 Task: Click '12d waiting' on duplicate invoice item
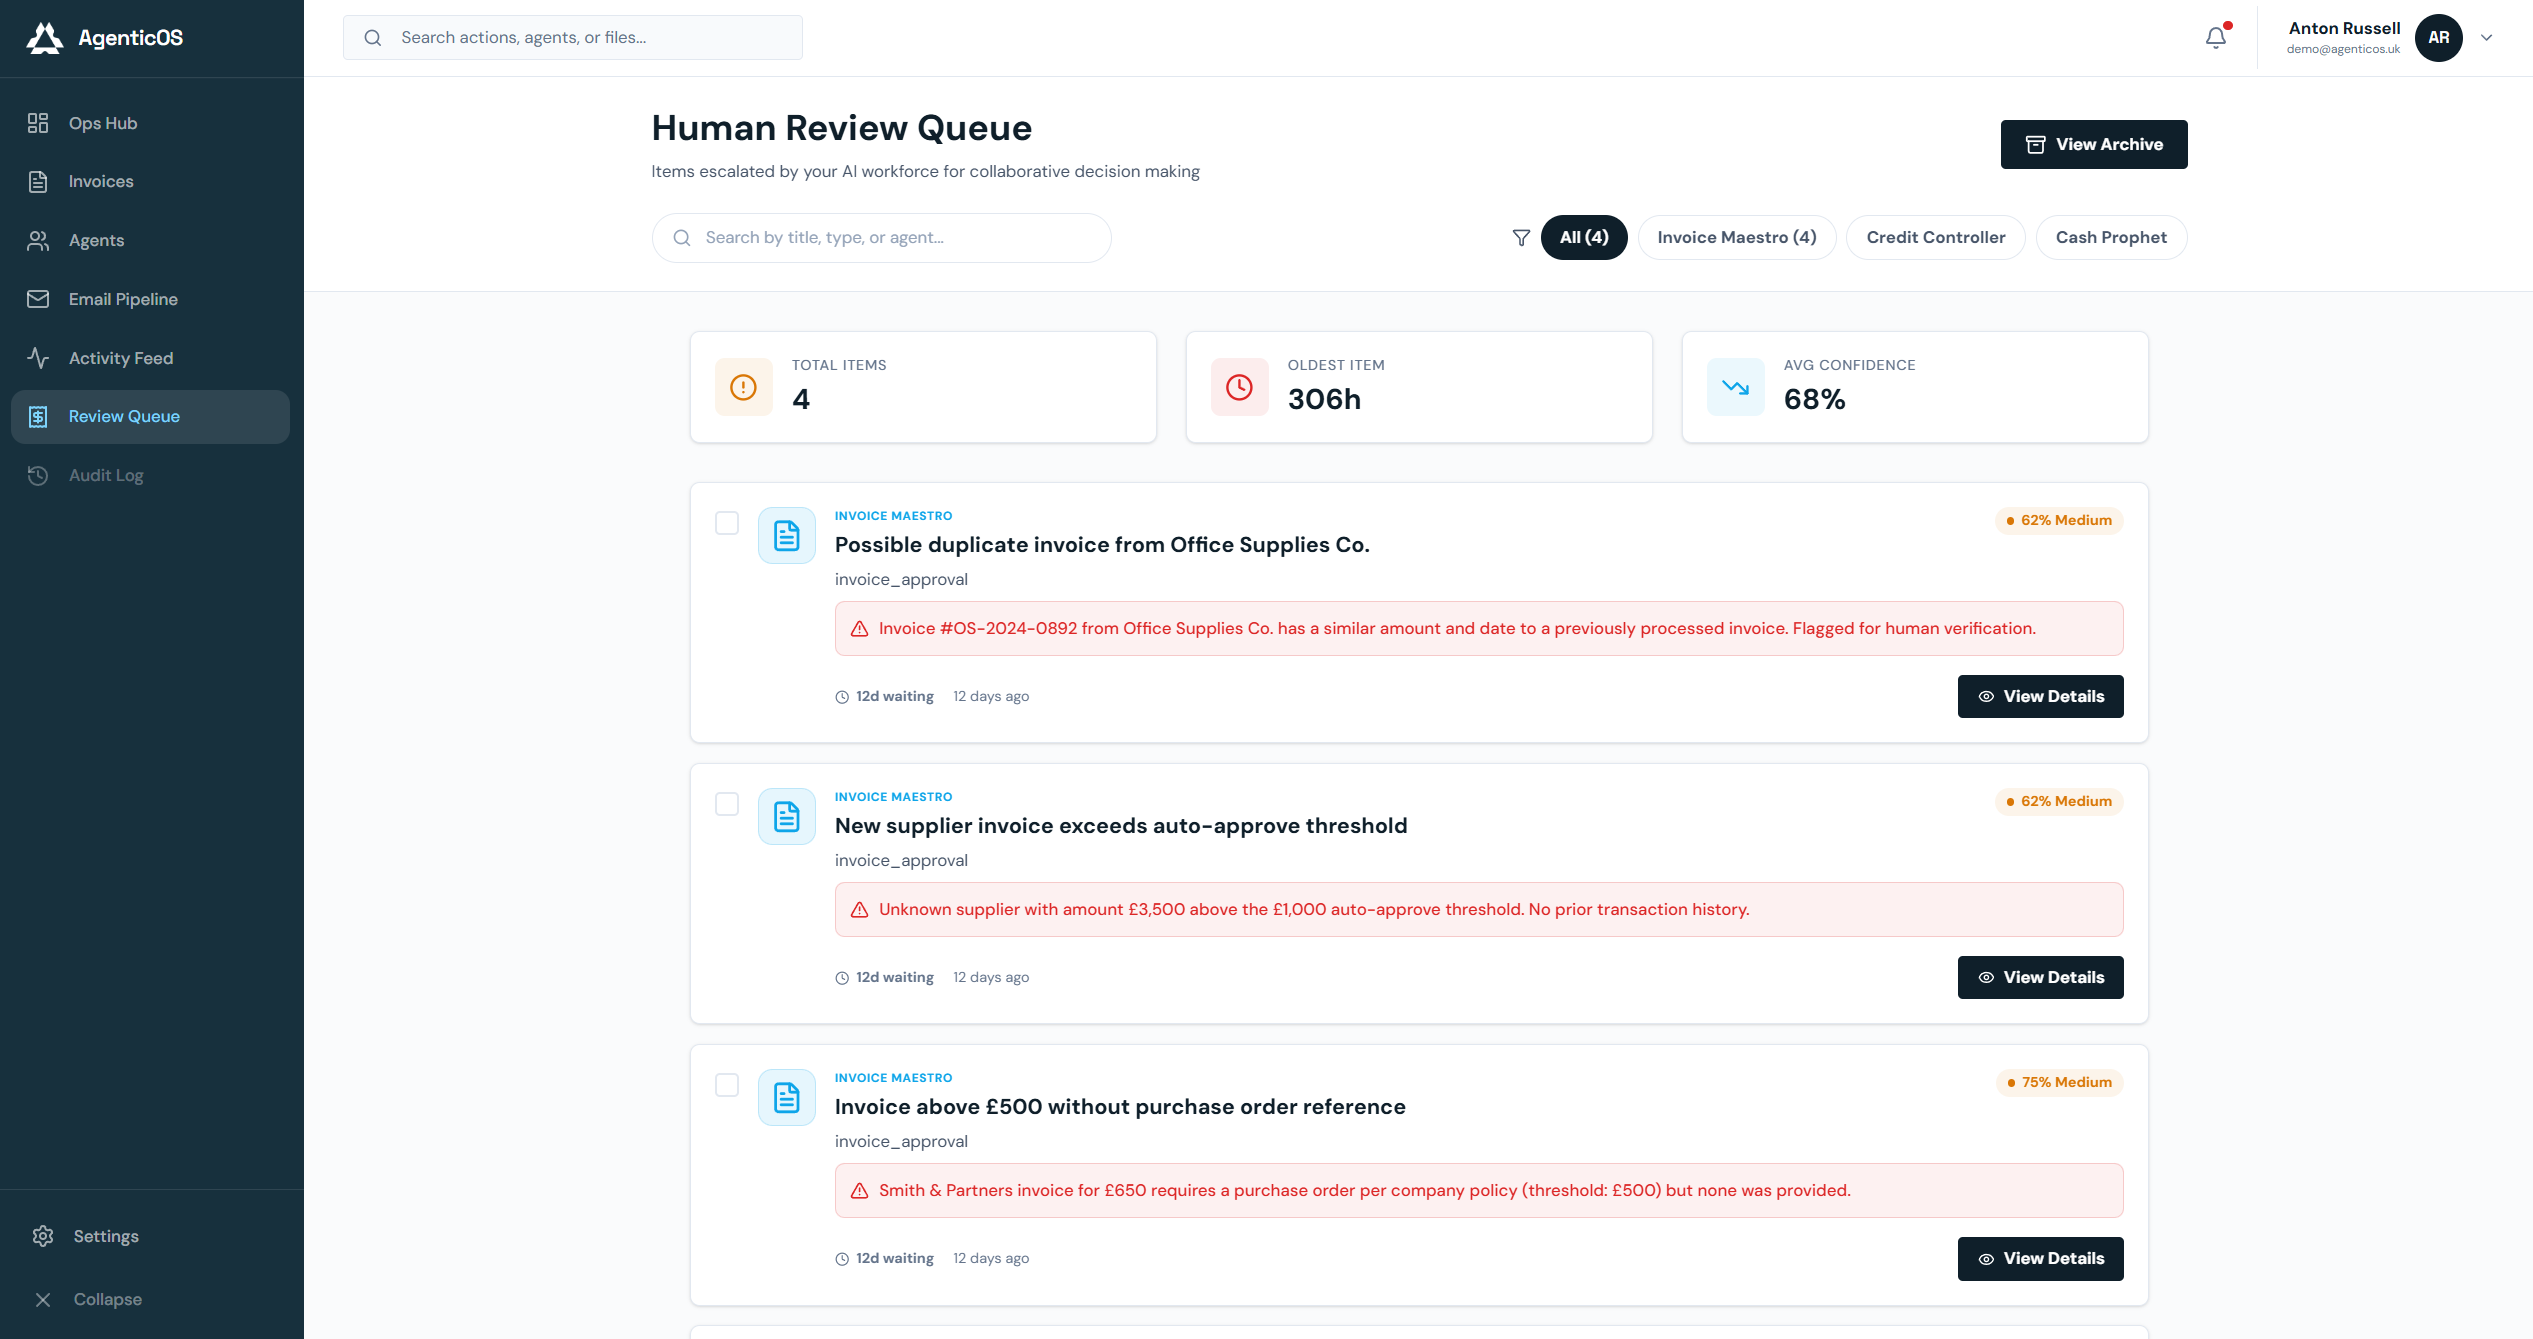pos(894,697)
